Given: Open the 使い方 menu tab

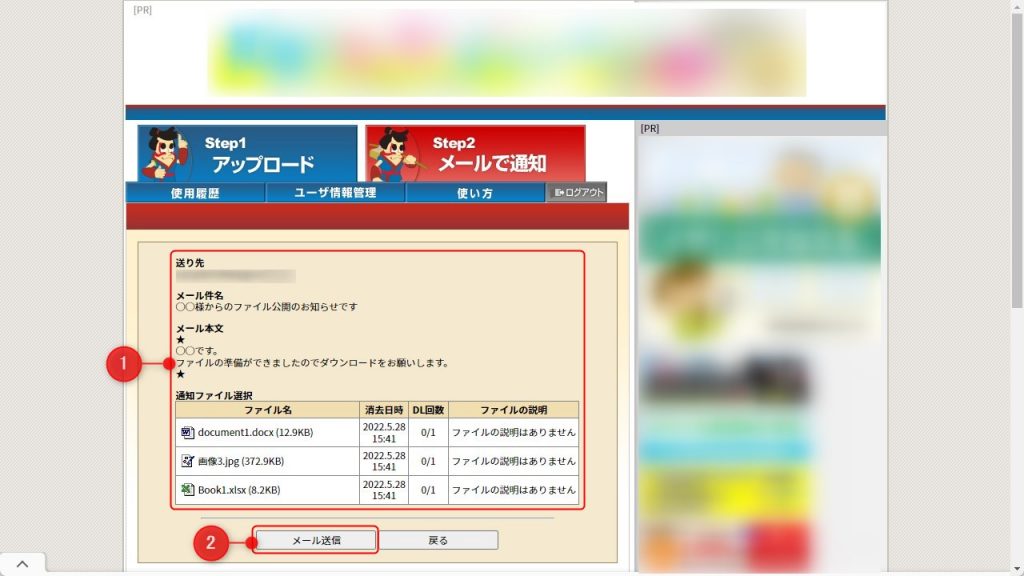Looking at the screenshot, I should click(475, 193).
